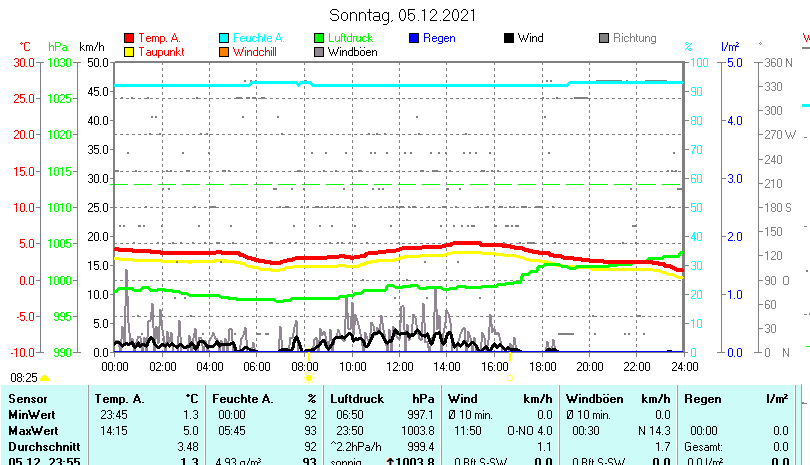
Task: Click the blue Regen legend square
Action: pos(414,38)
